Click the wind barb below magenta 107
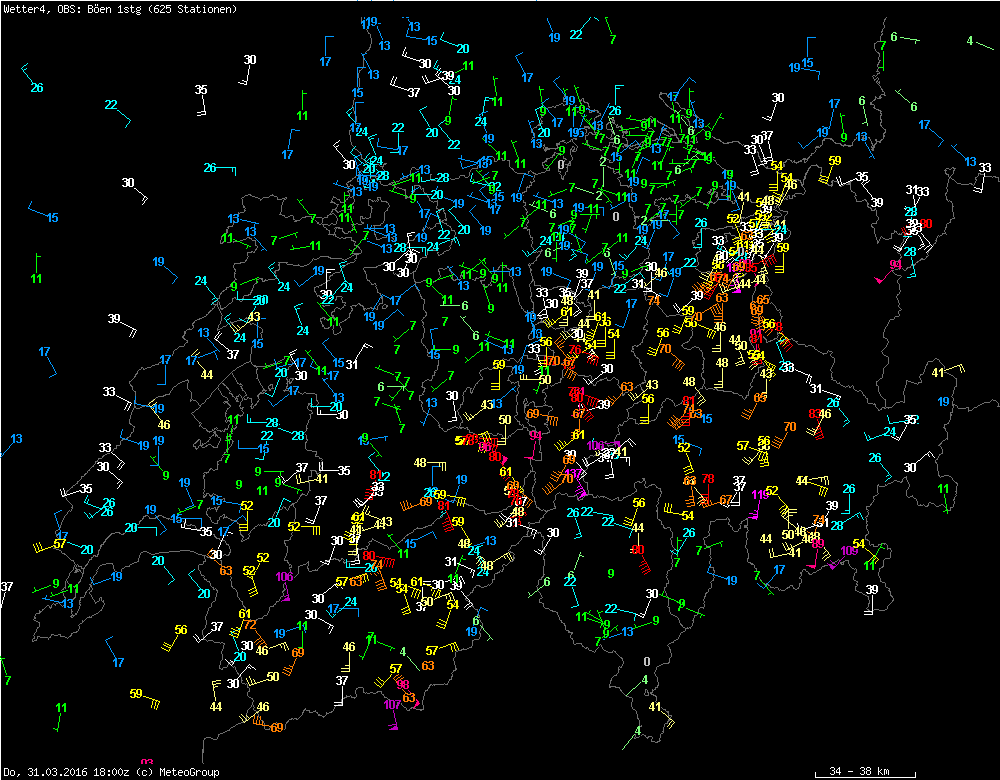 [x=394, y=724]
